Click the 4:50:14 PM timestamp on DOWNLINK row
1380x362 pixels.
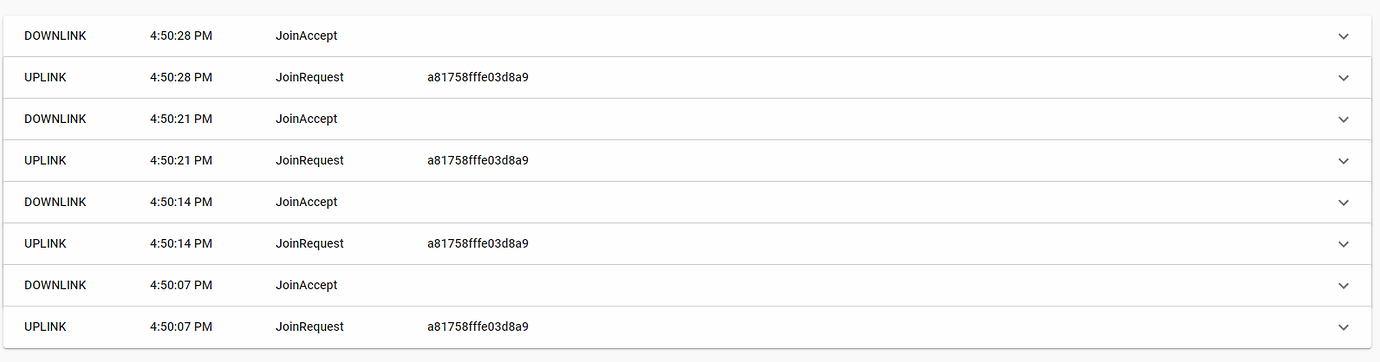181,202
